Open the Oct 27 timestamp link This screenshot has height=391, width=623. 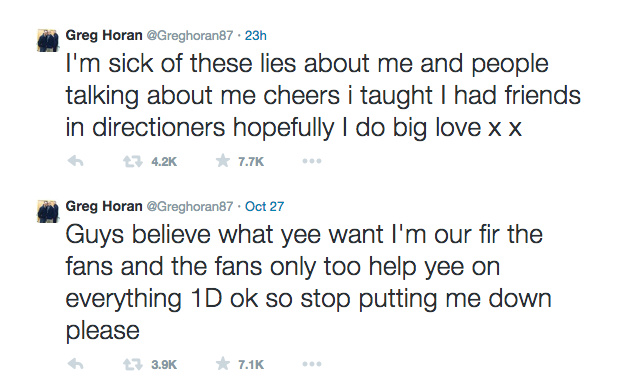coord(264,207)
